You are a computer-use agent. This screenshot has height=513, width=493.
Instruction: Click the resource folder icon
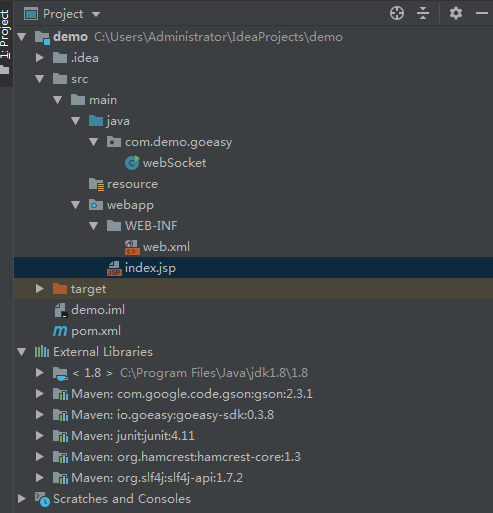pos(97,184)
